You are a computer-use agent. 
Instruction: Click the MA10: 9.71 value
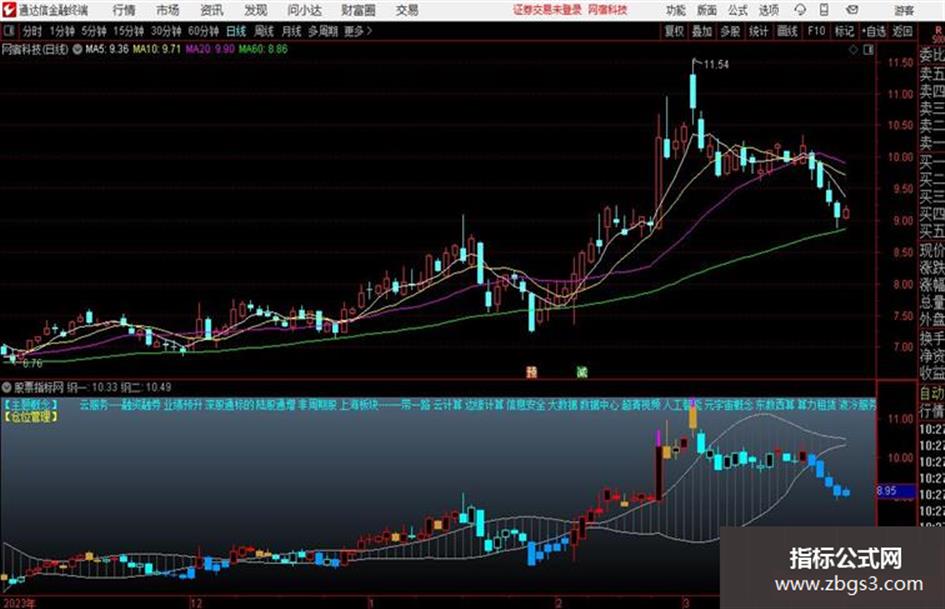157,49
